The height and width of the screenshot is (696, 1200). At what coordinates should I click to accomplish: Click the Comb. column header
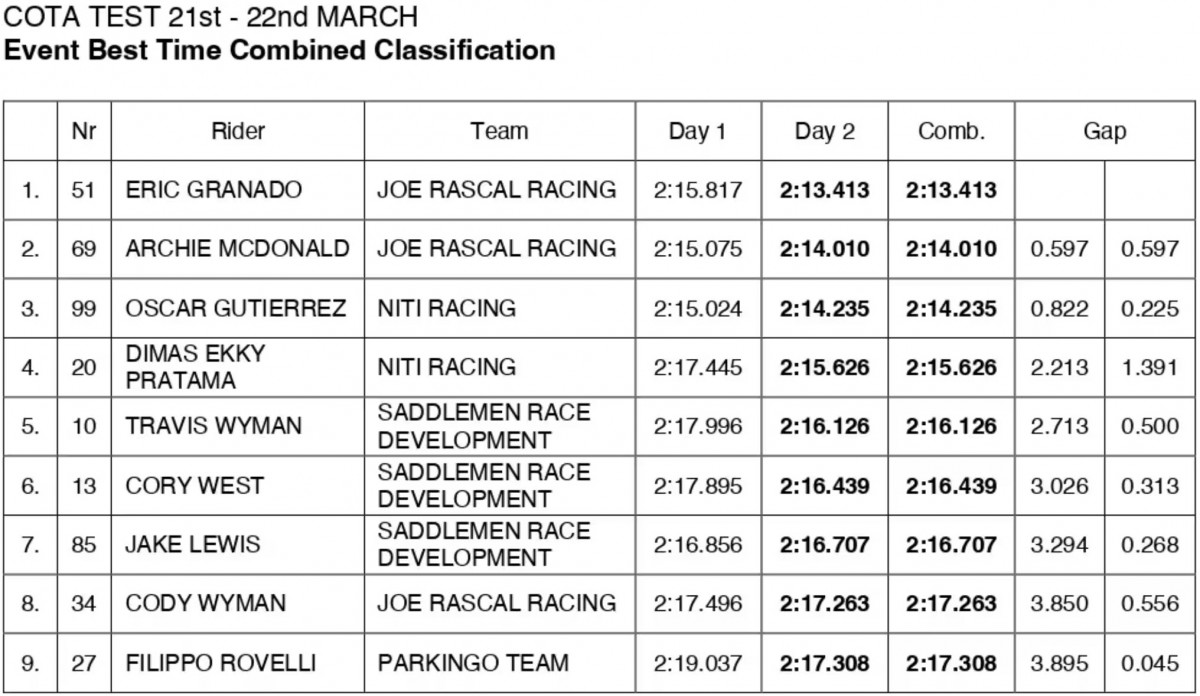[951, 132]
